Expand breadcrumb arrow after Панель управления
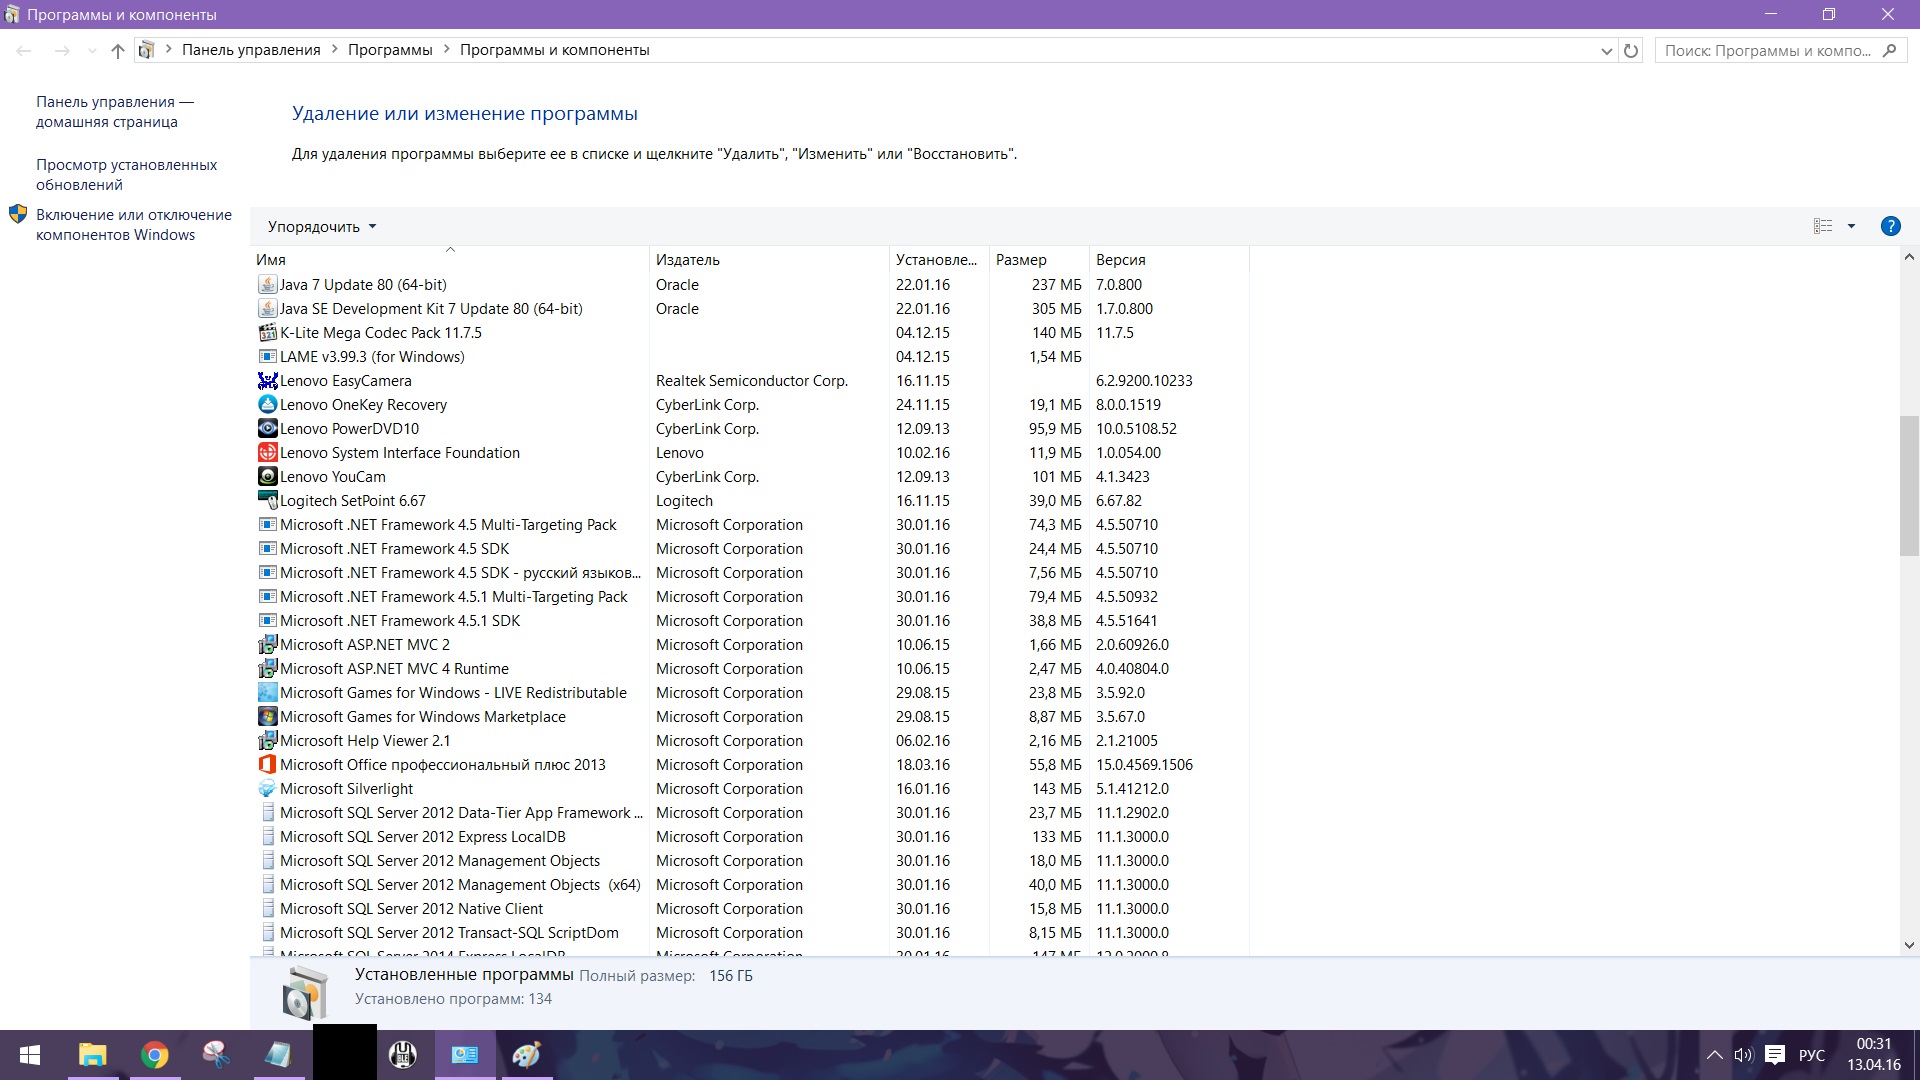Viewport: 1920px width, 1080px height. pos(334,50)
